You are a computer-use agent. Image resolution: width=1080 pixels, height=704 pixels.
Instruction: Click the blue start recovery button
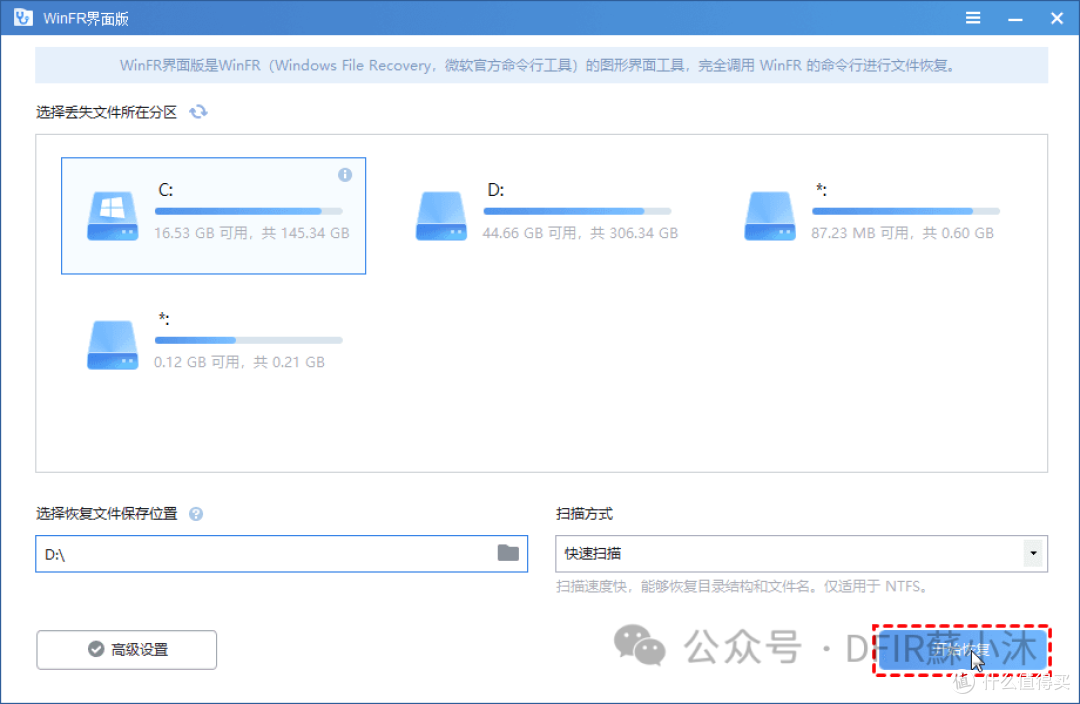click(x=962, y=650)
